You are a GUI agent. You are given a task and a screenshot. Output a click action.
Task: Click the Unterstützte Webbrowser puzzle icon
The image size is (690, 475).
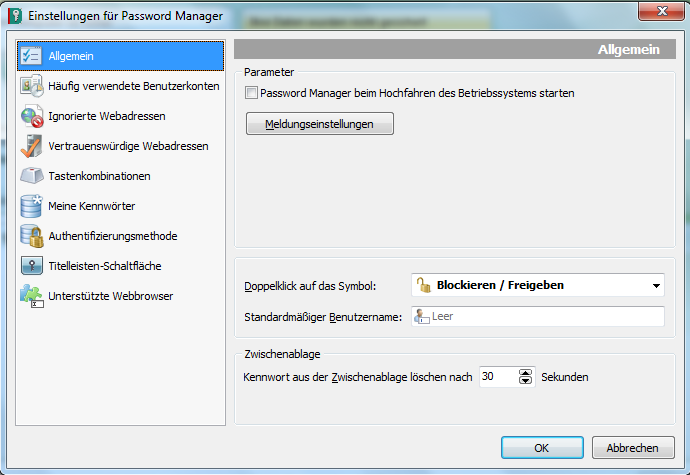31,296
